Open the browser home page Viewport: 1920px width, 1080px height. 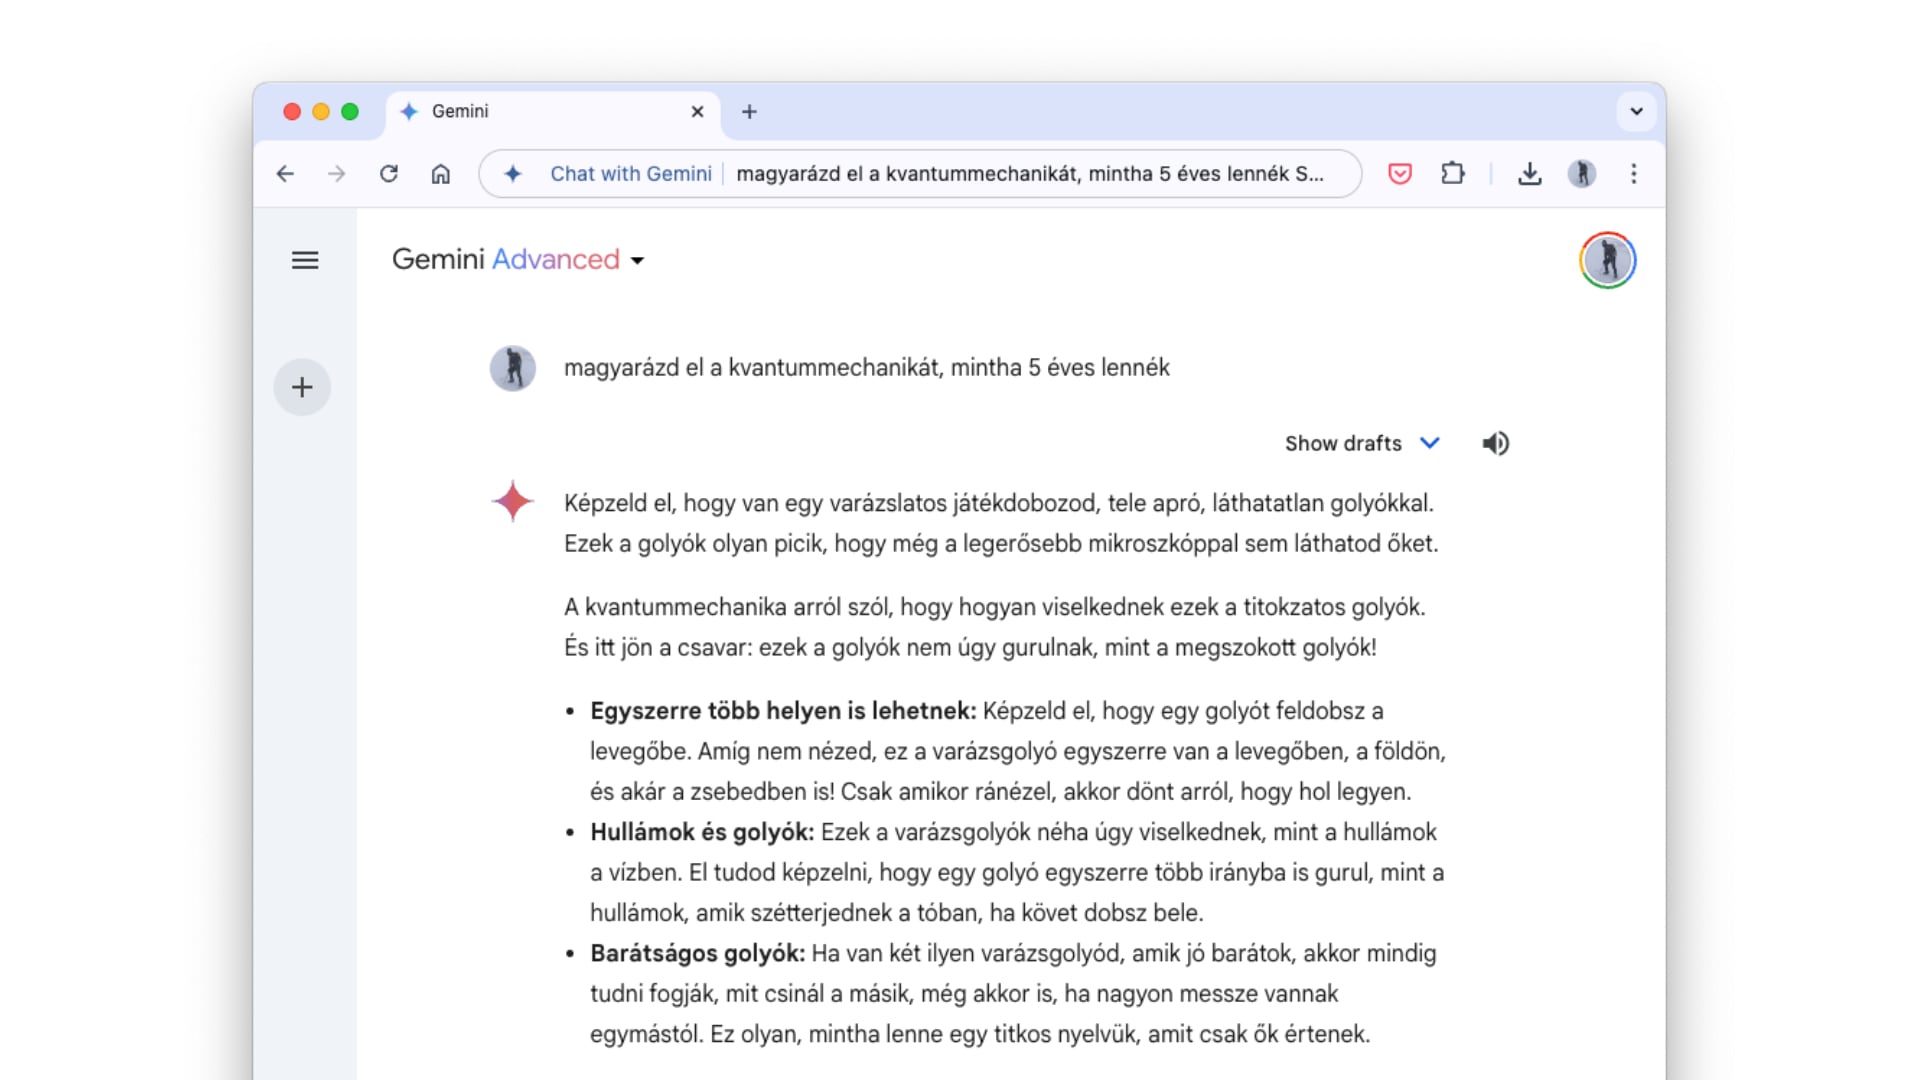pyautogui.click(x=441, y=174)
